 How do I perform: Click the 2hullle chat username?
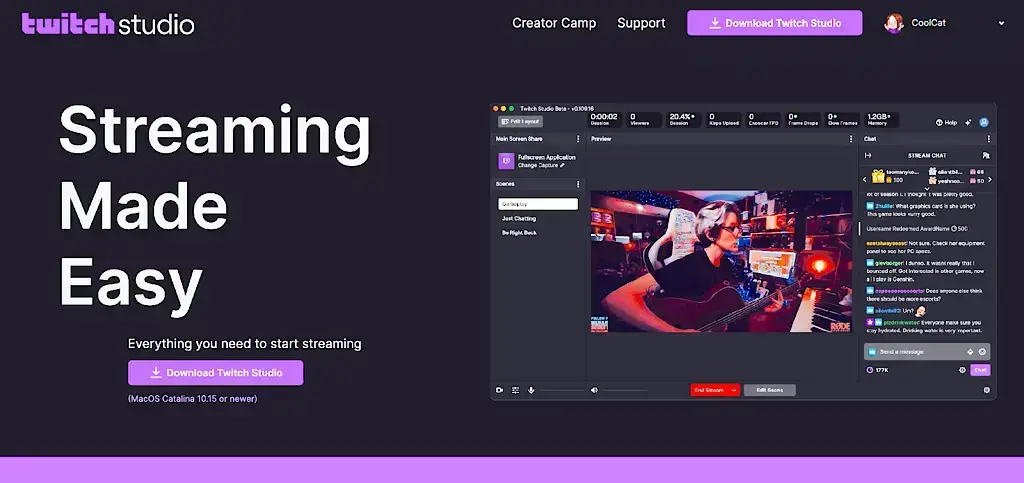[x=885, y=206]
